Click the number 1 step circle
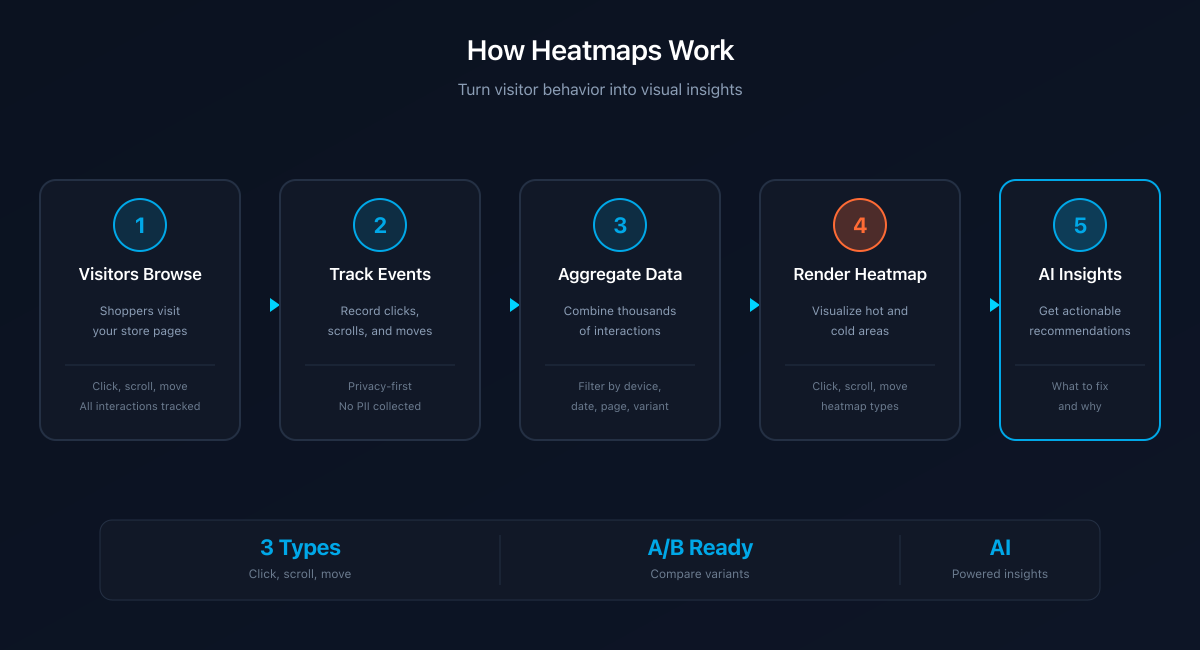This screenshot has width=1200, height=650. pos(140,225)
